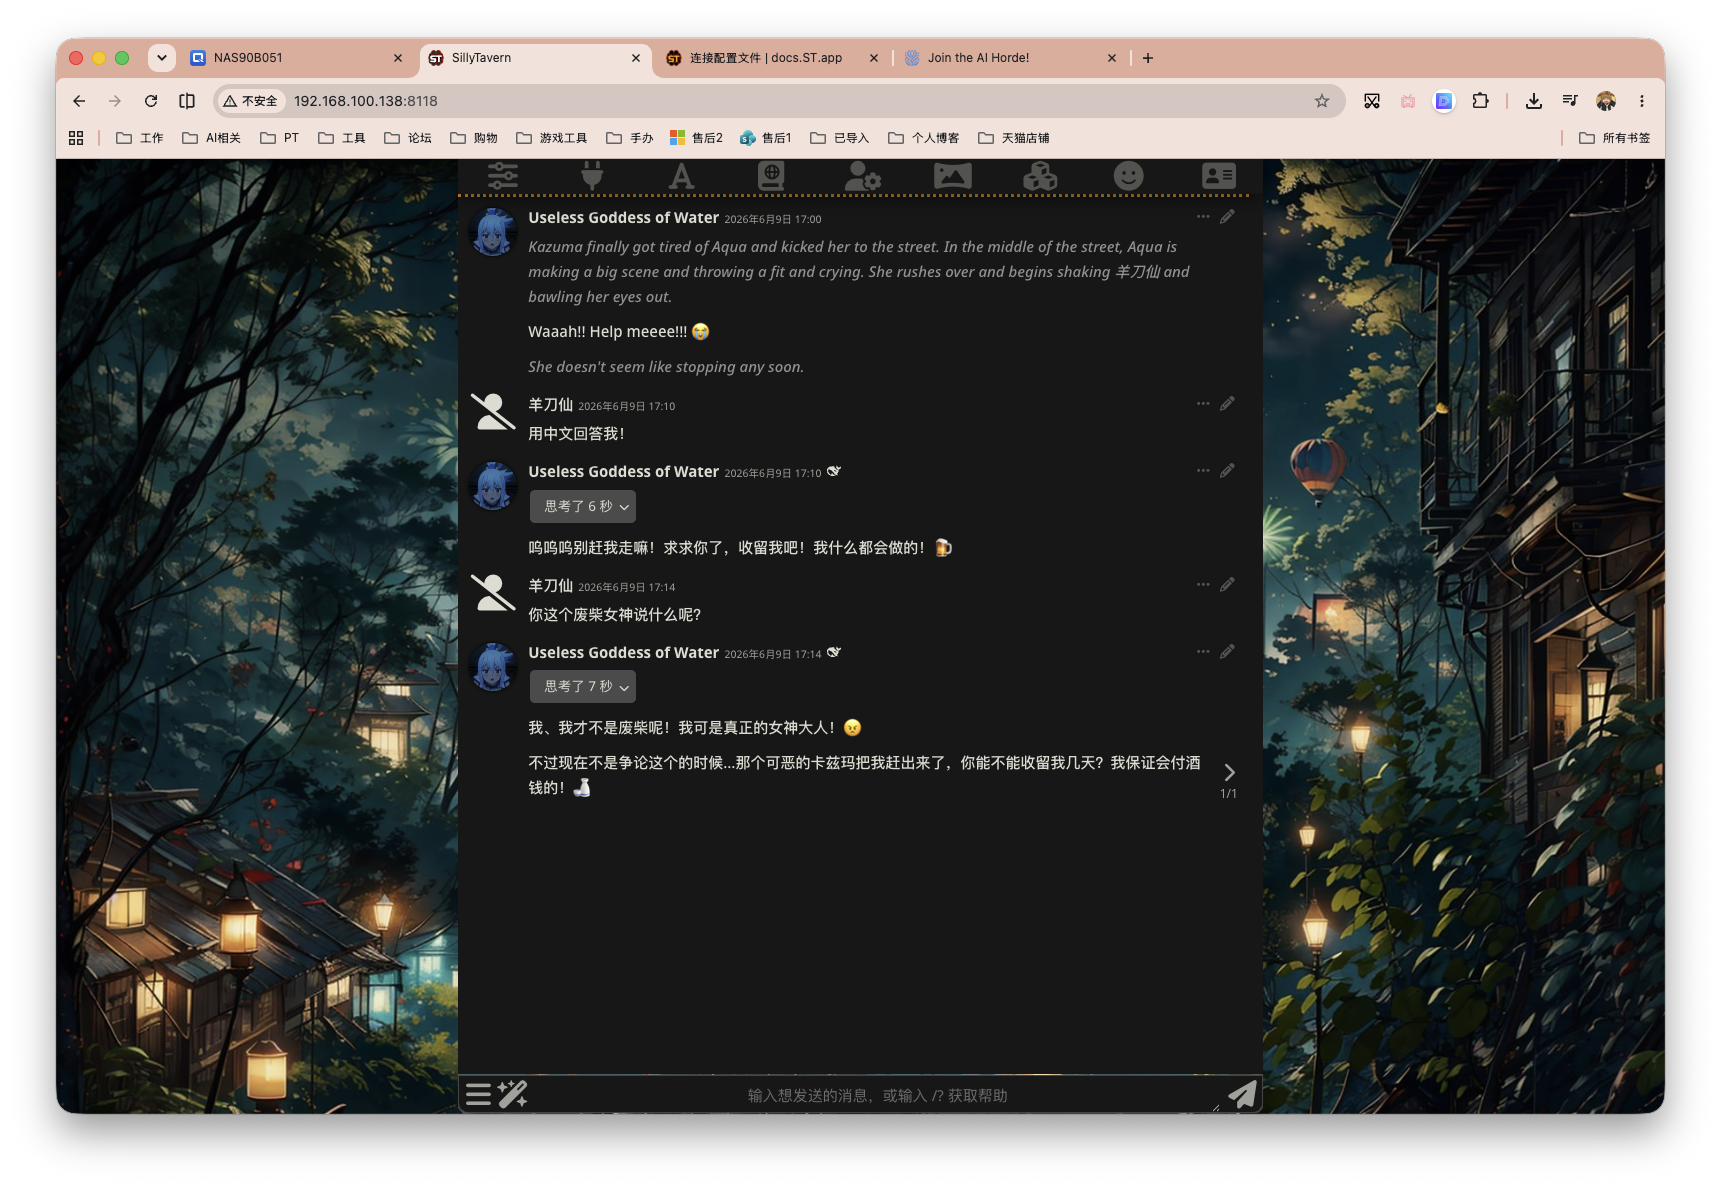Open the hamburger options menu
Screen dimensions: 1721x1188
(x=479, y=1094)
